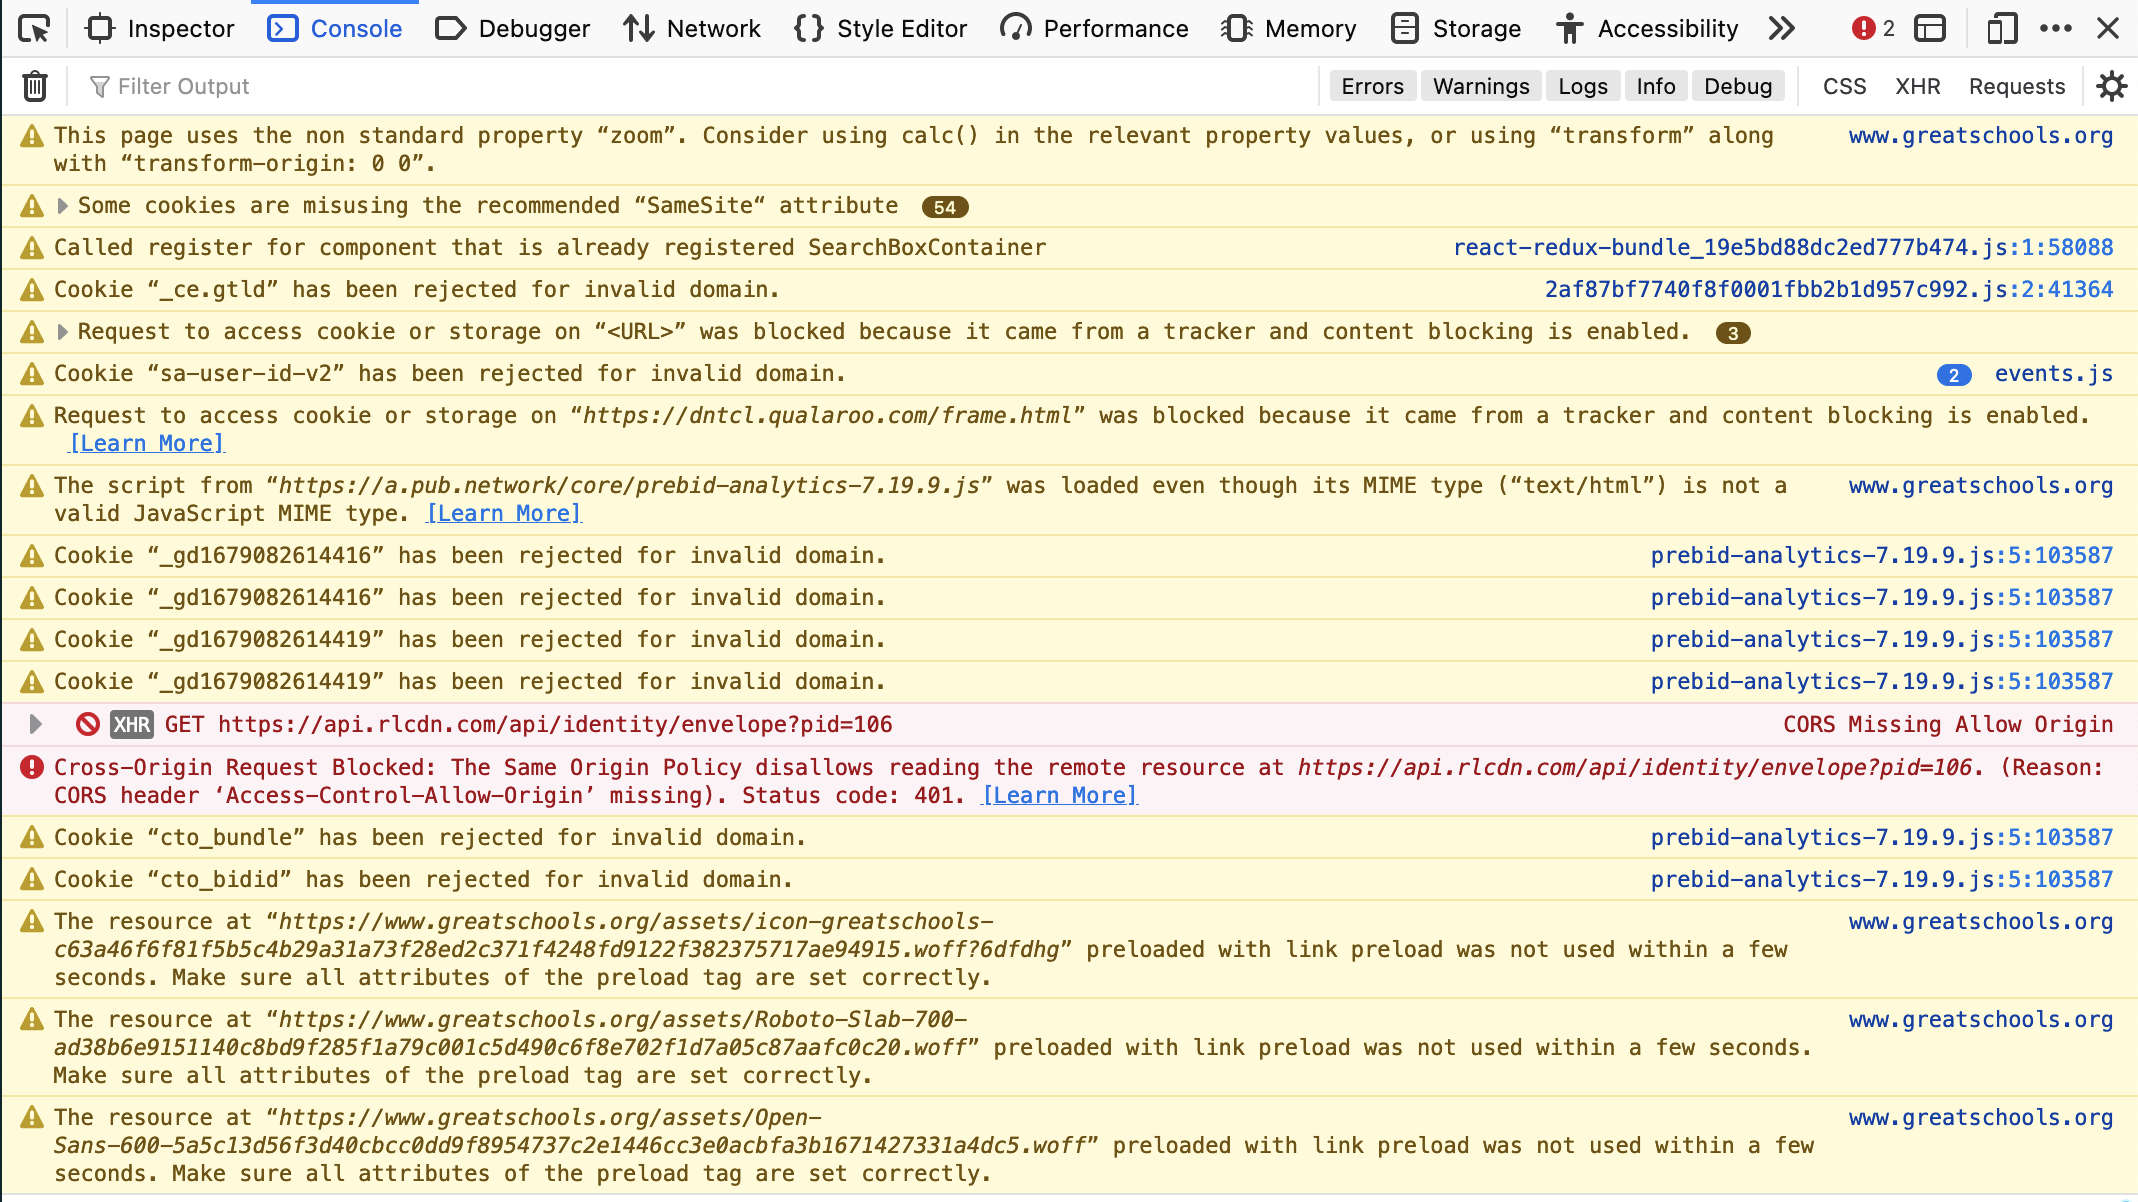2138x1202 pixels.
Task: Toggle the split console icon
Action: point(1930,29)
